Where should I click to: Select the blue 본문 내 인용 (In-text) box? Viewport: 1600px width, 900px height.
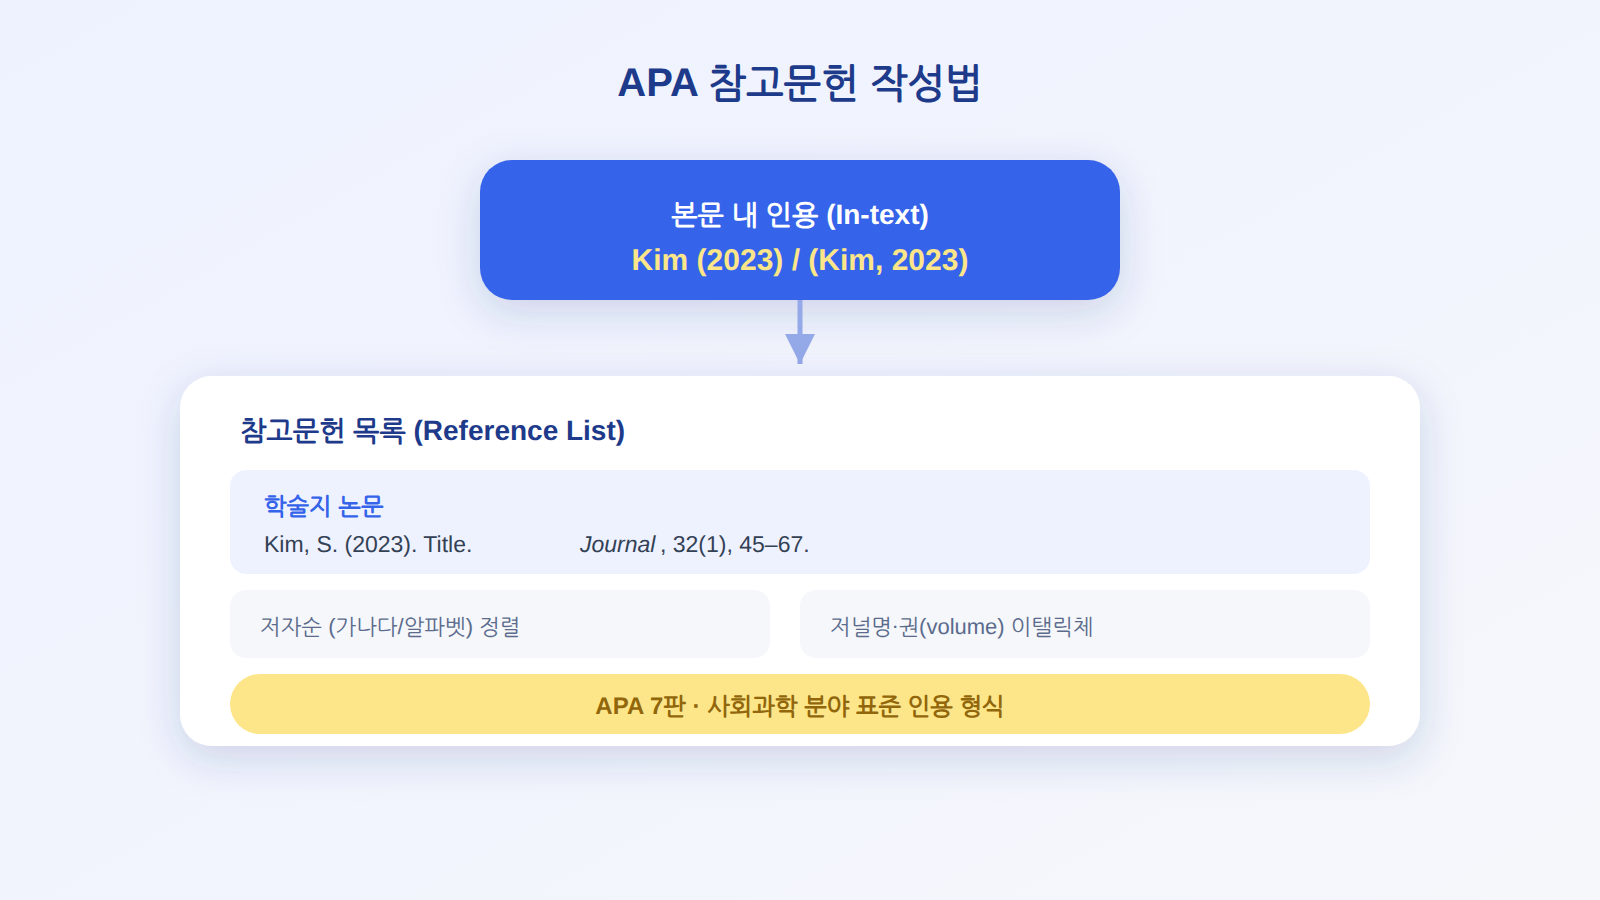pyautogui.click(x=800, y=230)
